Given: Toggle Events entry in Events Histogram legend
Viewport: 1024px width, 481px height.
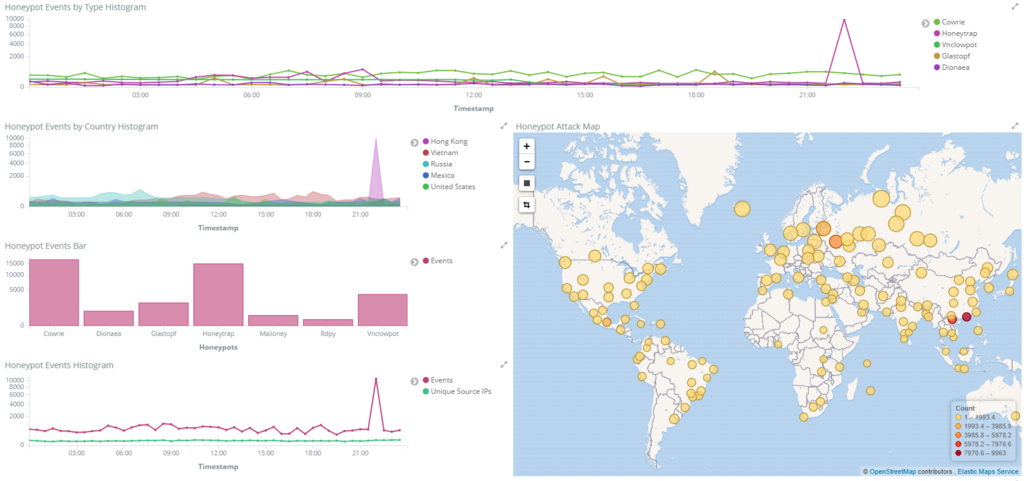Looking at the screenshot, I should click(438, 380).
